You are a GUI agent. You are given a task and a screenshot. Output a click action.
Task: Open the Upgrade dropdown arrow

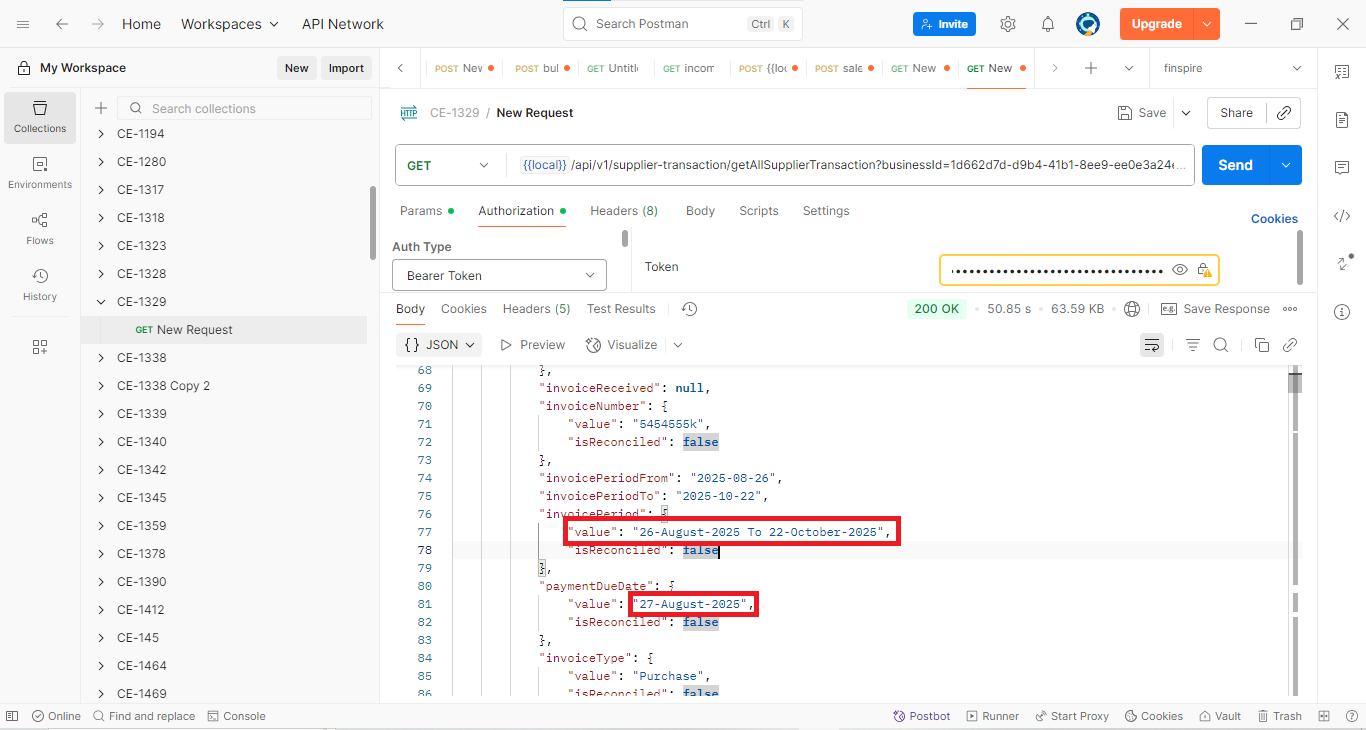tap(1208, 24)
